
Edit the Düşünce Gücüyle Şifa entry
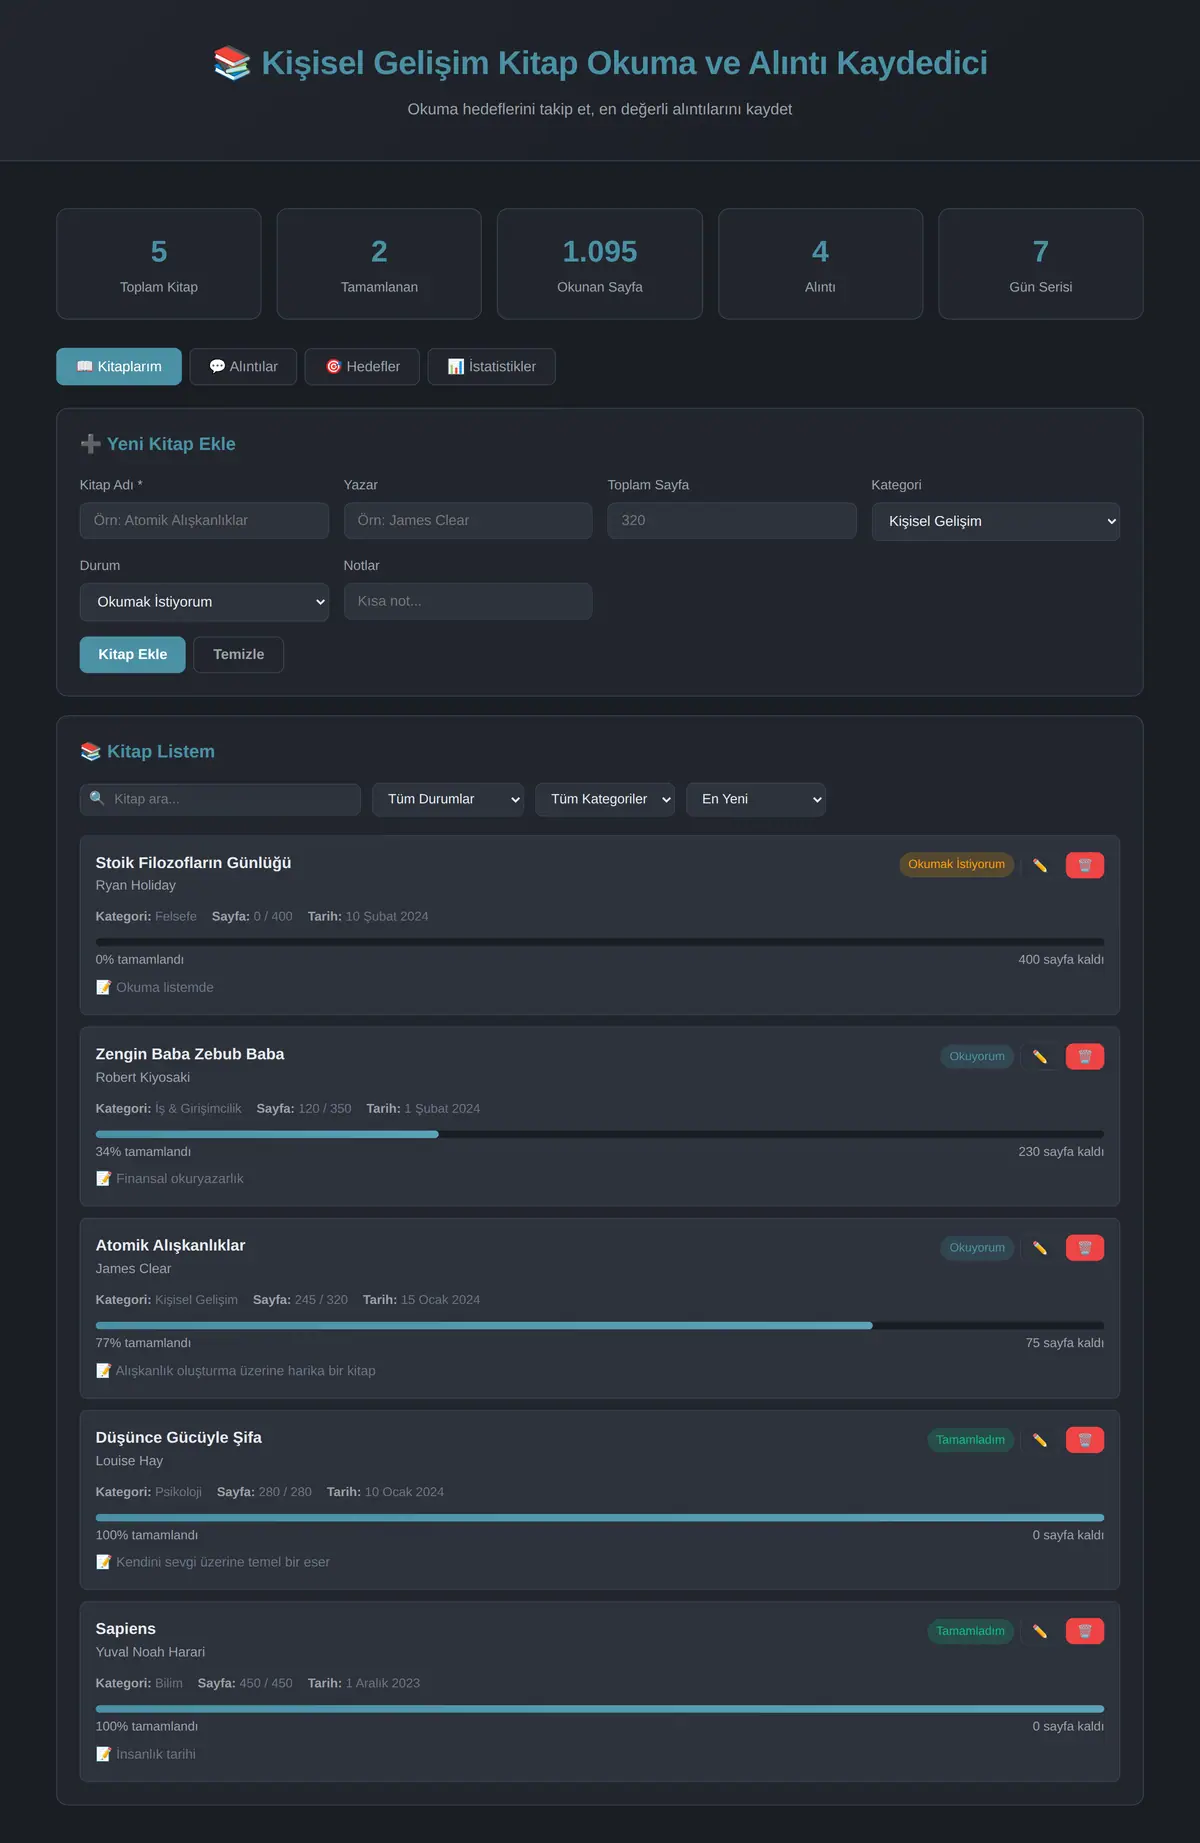(1040, 1440)
